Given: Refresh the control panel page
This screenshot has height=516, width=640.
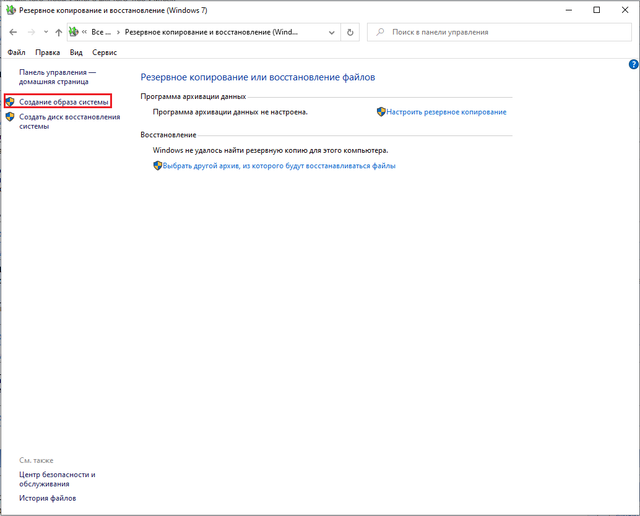Looking at the screenshot, I should [350, 32].
